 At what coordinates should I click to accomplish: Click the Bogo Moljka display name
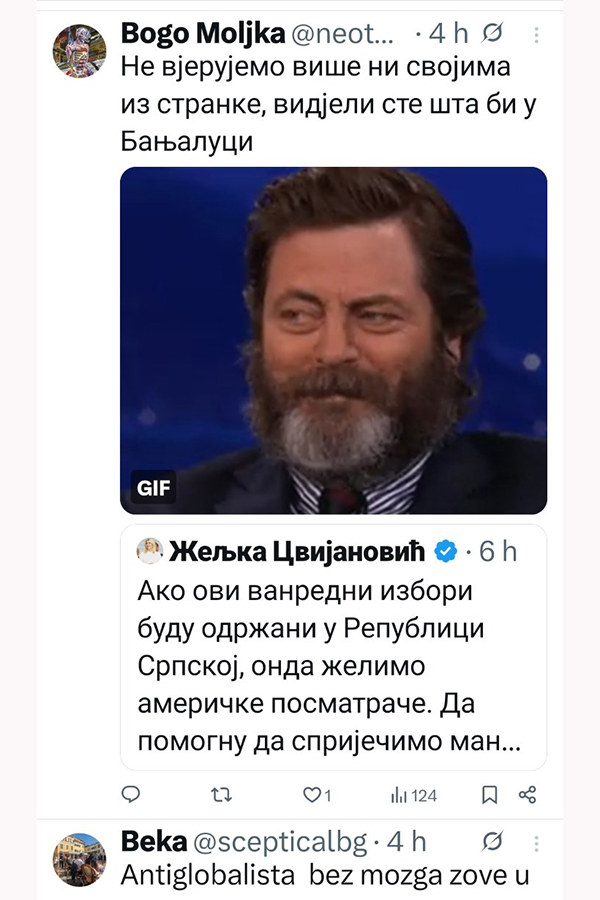pos(200,34)
